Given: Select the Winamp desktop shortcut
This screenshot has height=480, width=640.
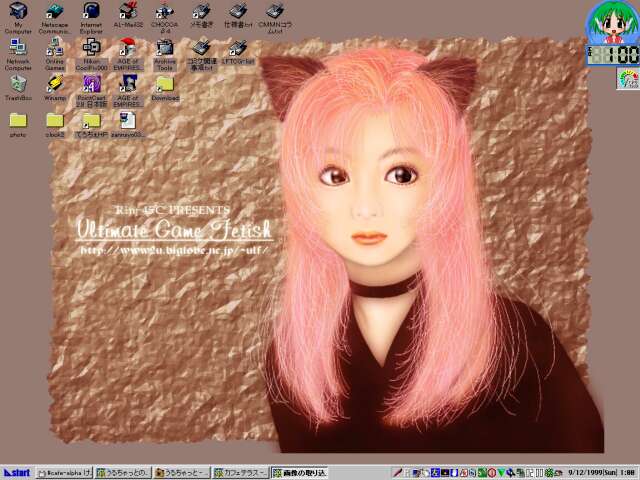Looking at the screenshot, I should tap(54, 84).
